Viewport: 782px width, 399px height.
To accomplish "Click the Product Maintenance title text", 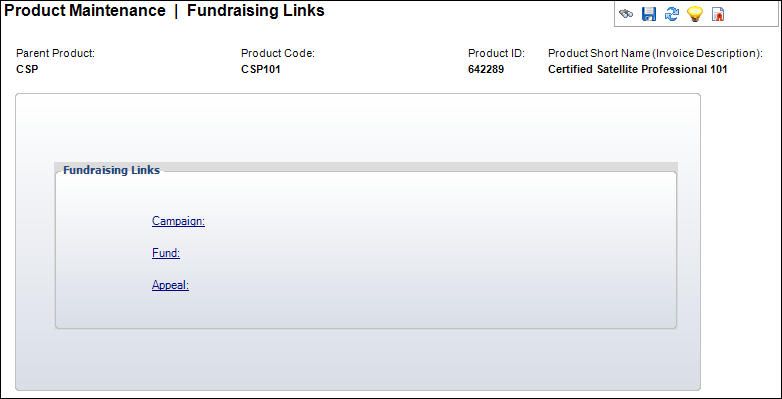I will [85, 10].
